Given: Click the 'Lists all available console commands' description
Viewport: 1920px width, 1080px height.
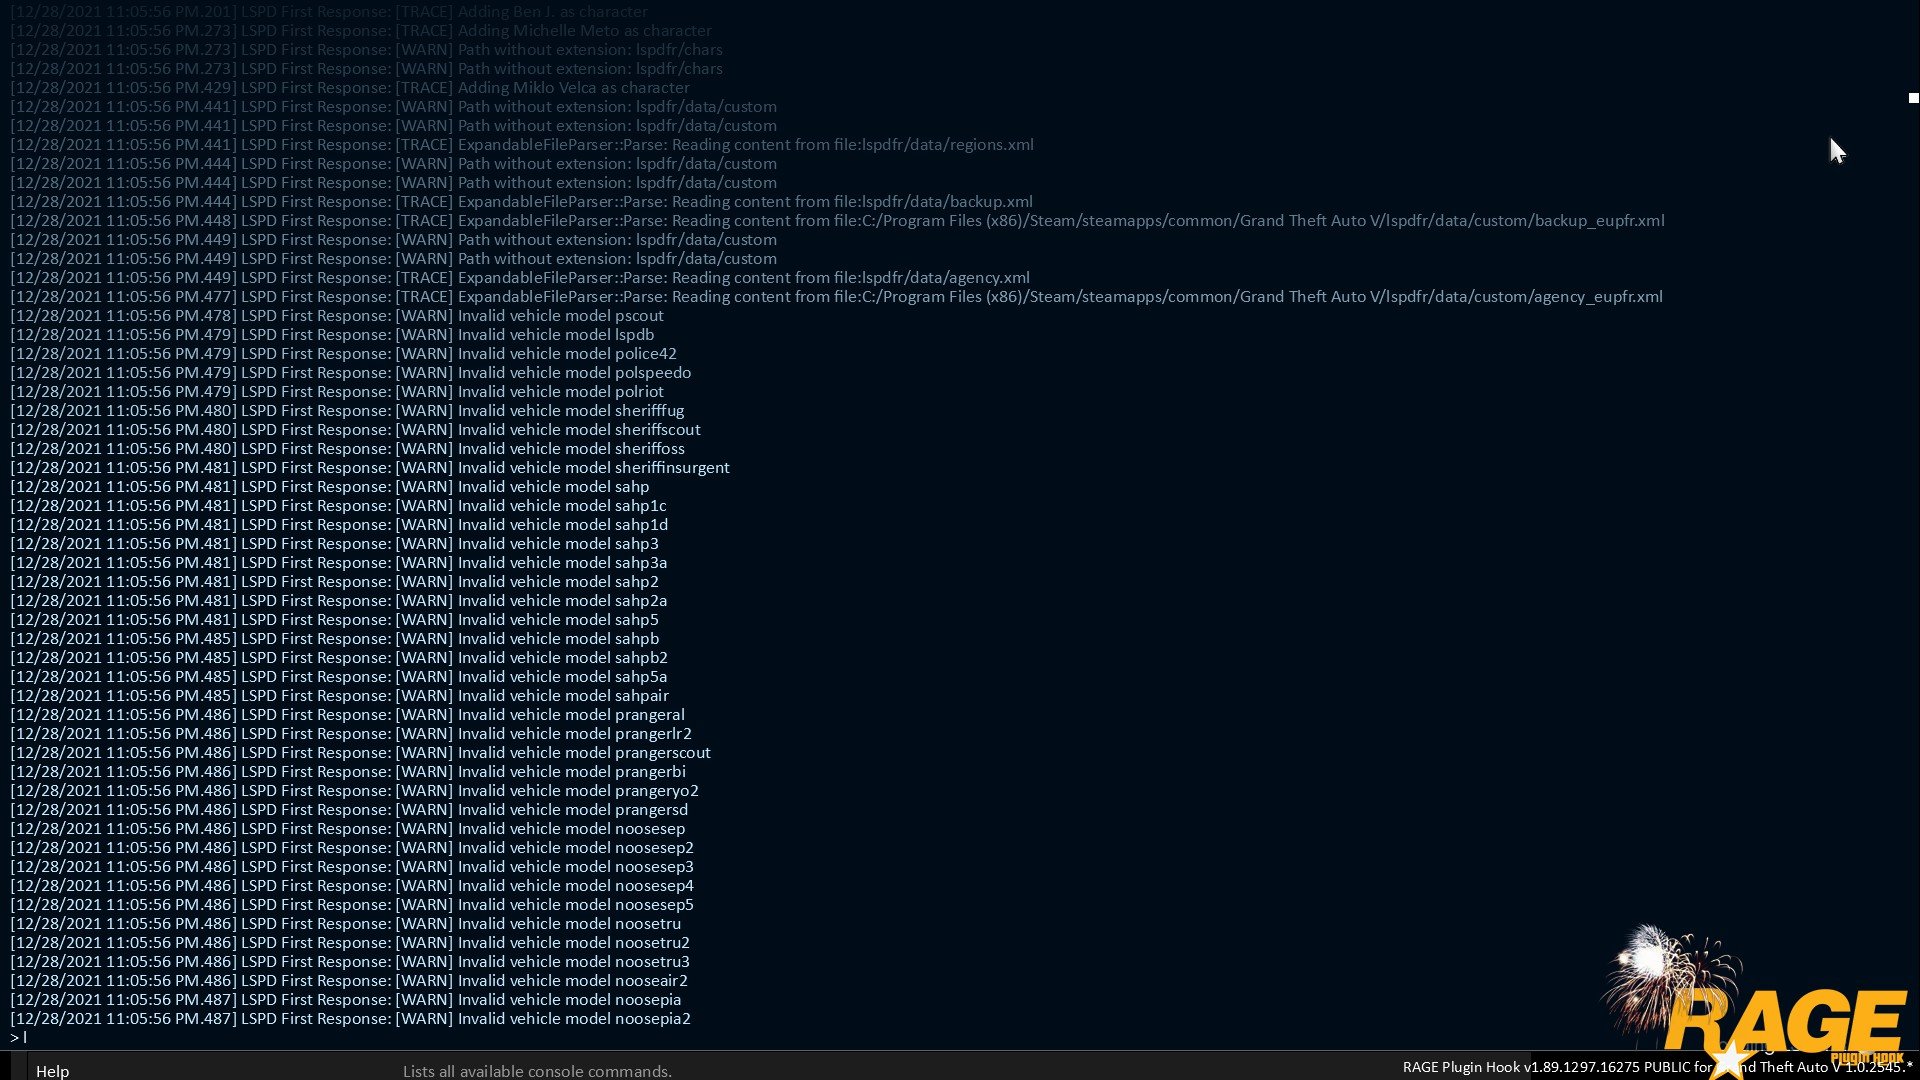Looking at the screenshot, I should coord(537,1071).
